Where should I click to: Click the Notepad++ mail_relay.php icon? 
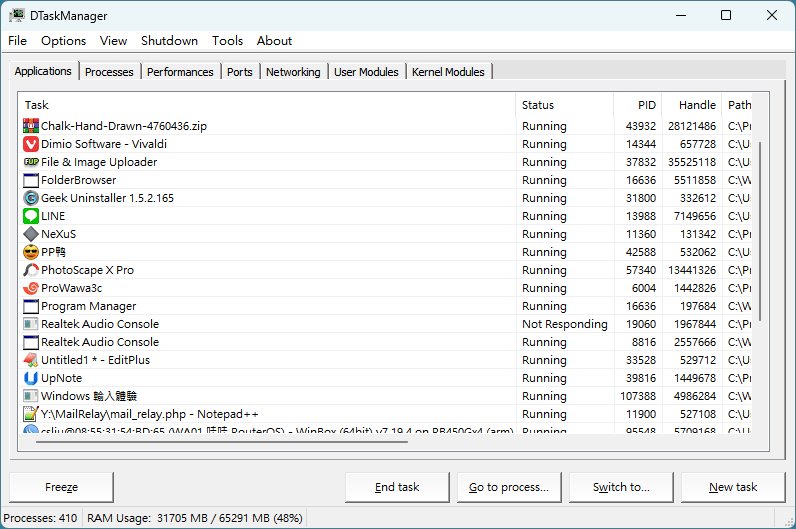31,414
